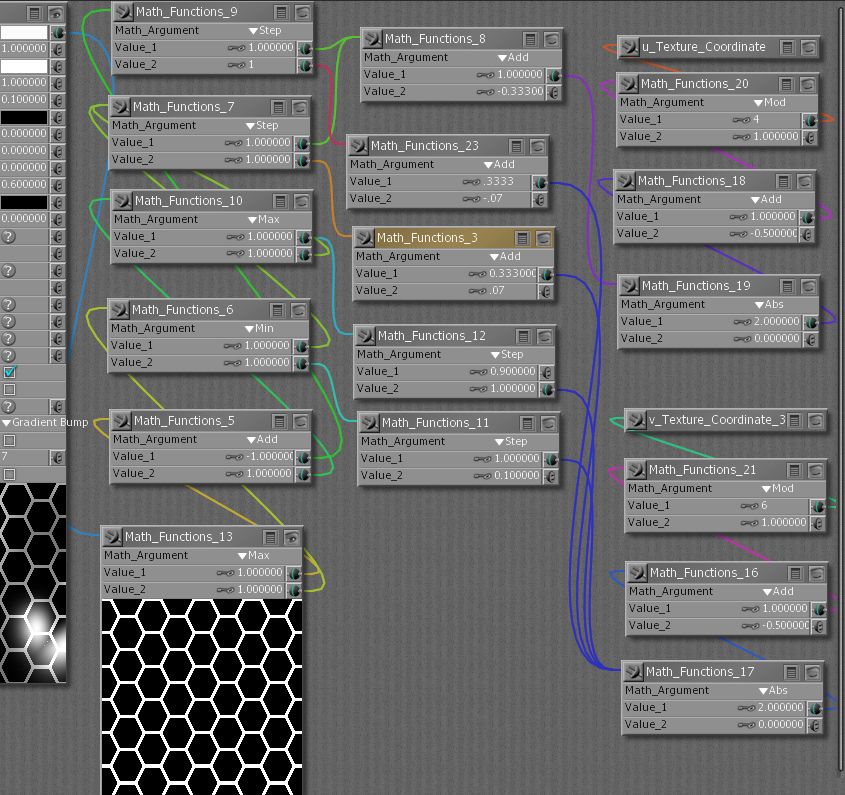
Task: Click Value_1 connected port on Math_Functions_12
Action: click(550, 372)
